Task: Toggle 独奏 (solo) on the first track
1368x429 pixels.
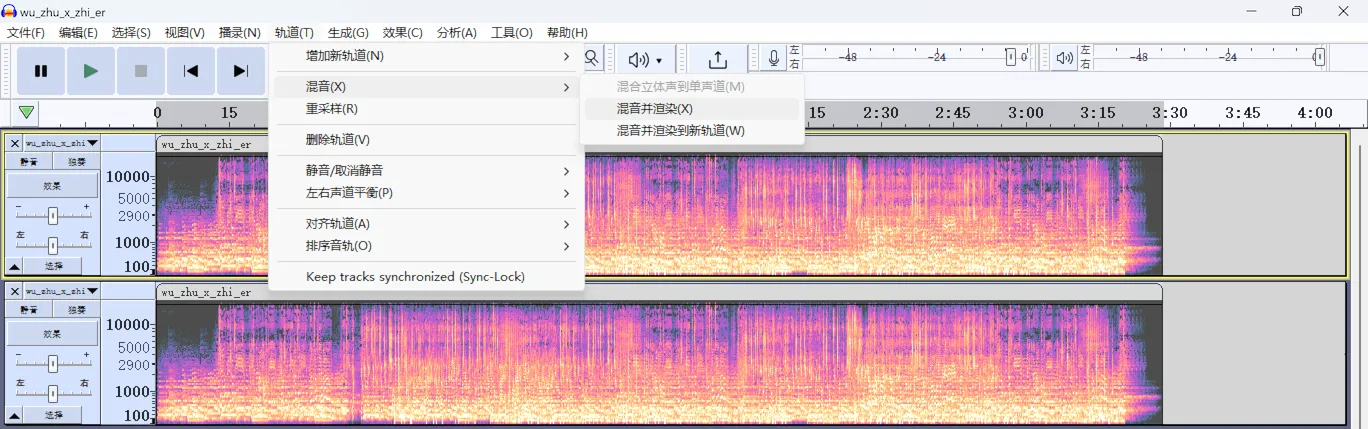Action: [x=77, y=162]
